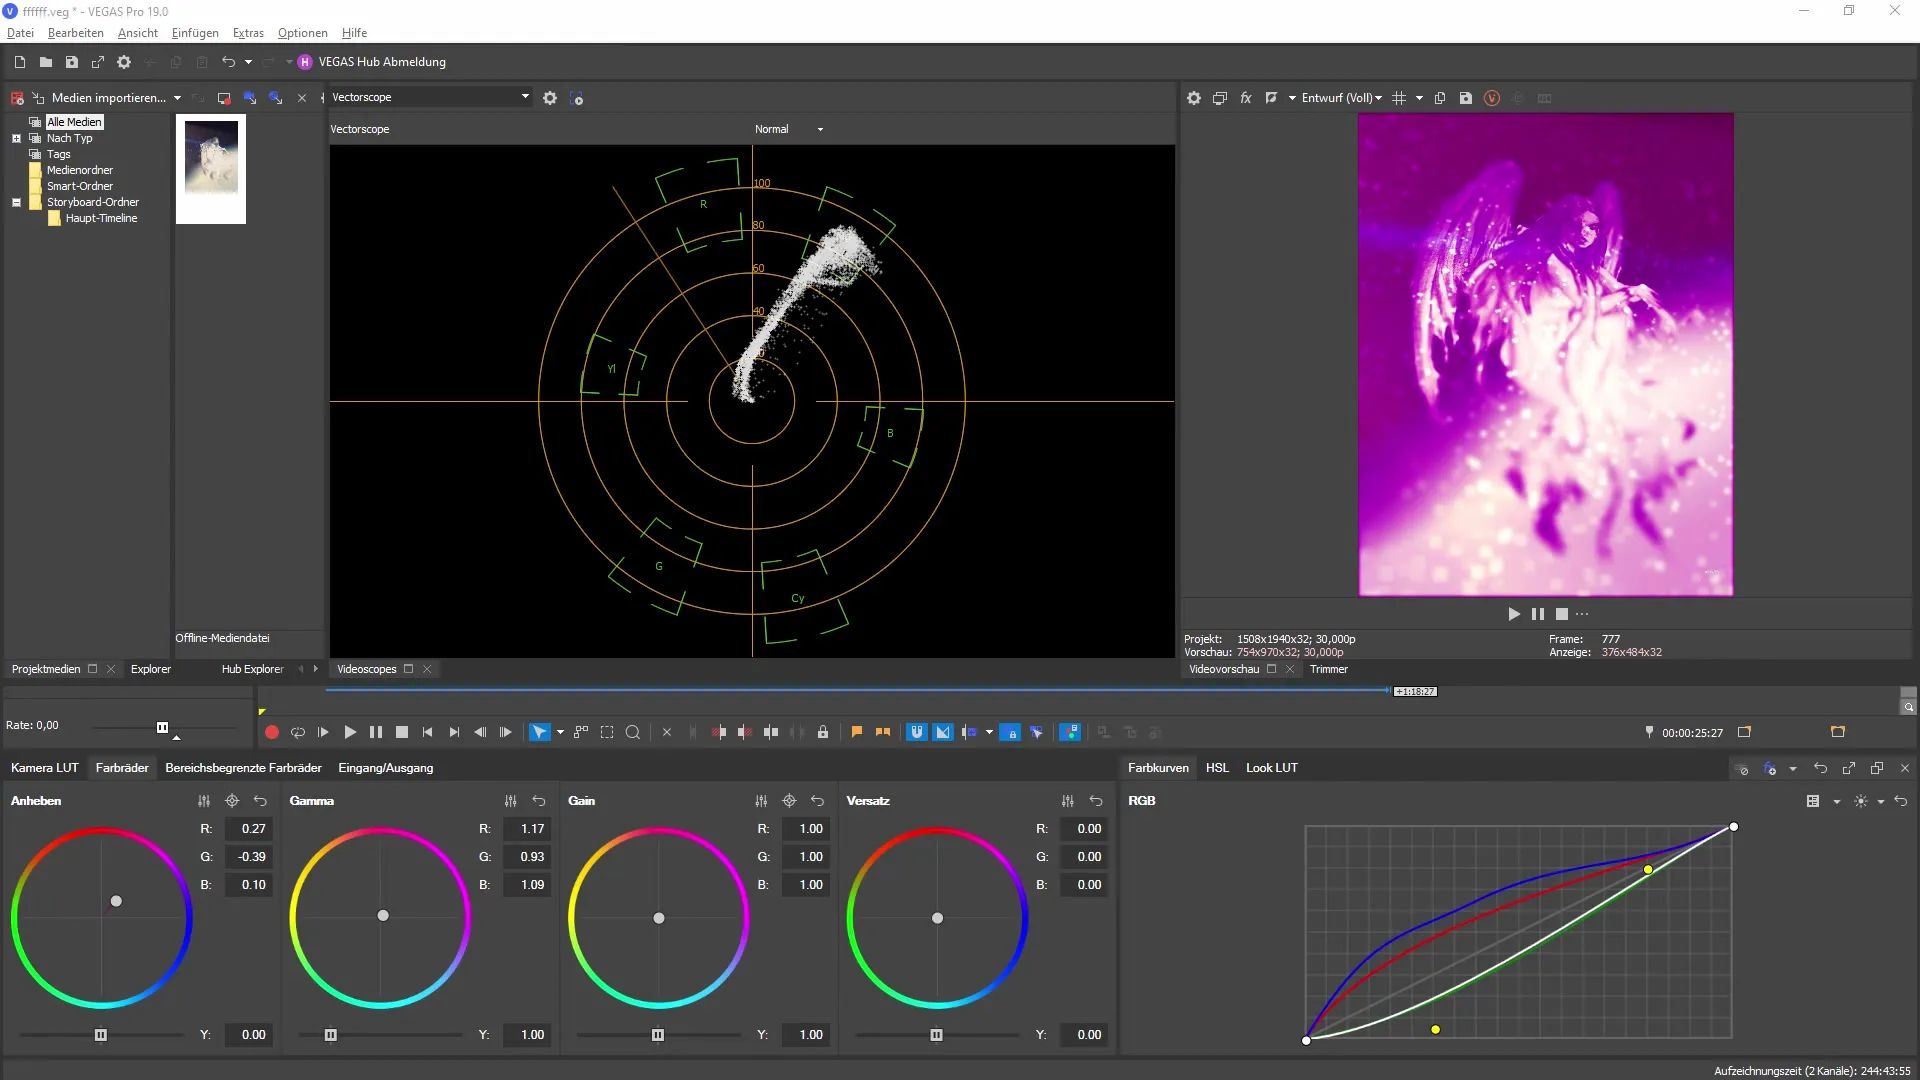Toggle the event lock icon
The width and height of the screenshot is (1920, 1080).
[x=823, y=733]
